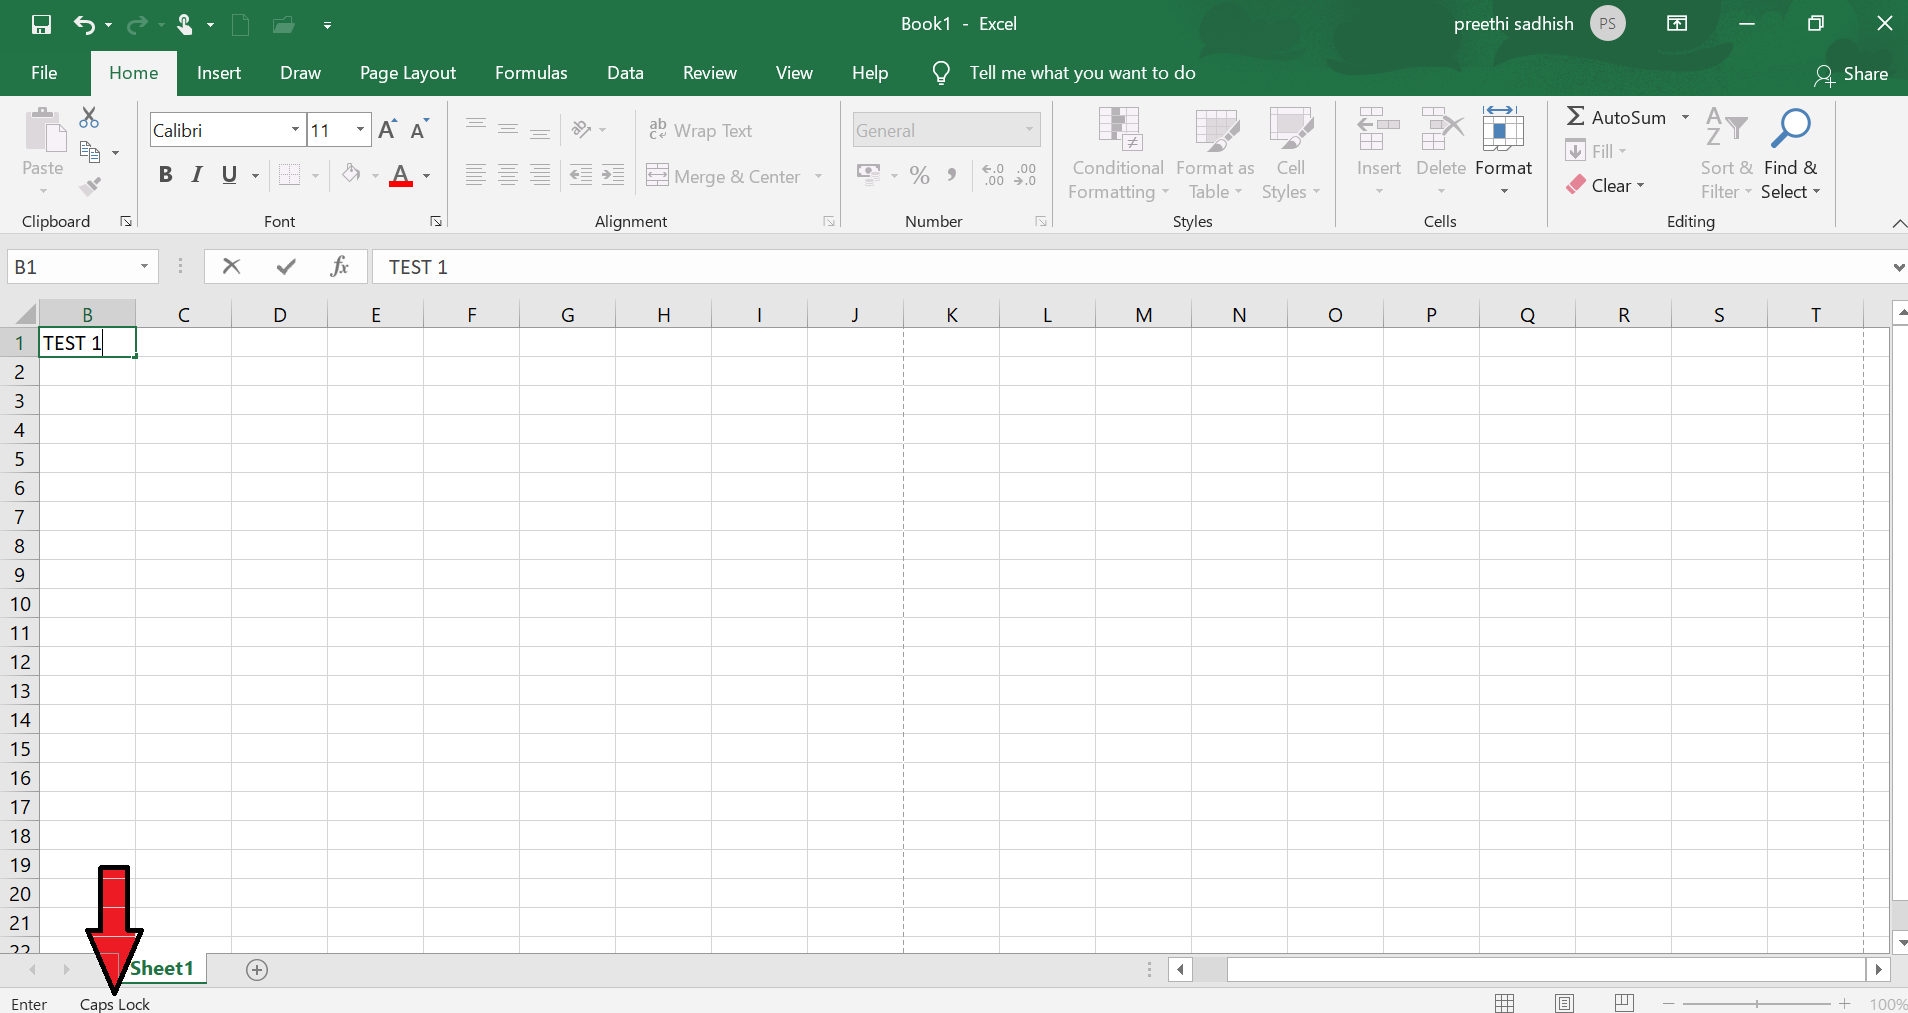Open Find & Select tool

pos(1791,152)
